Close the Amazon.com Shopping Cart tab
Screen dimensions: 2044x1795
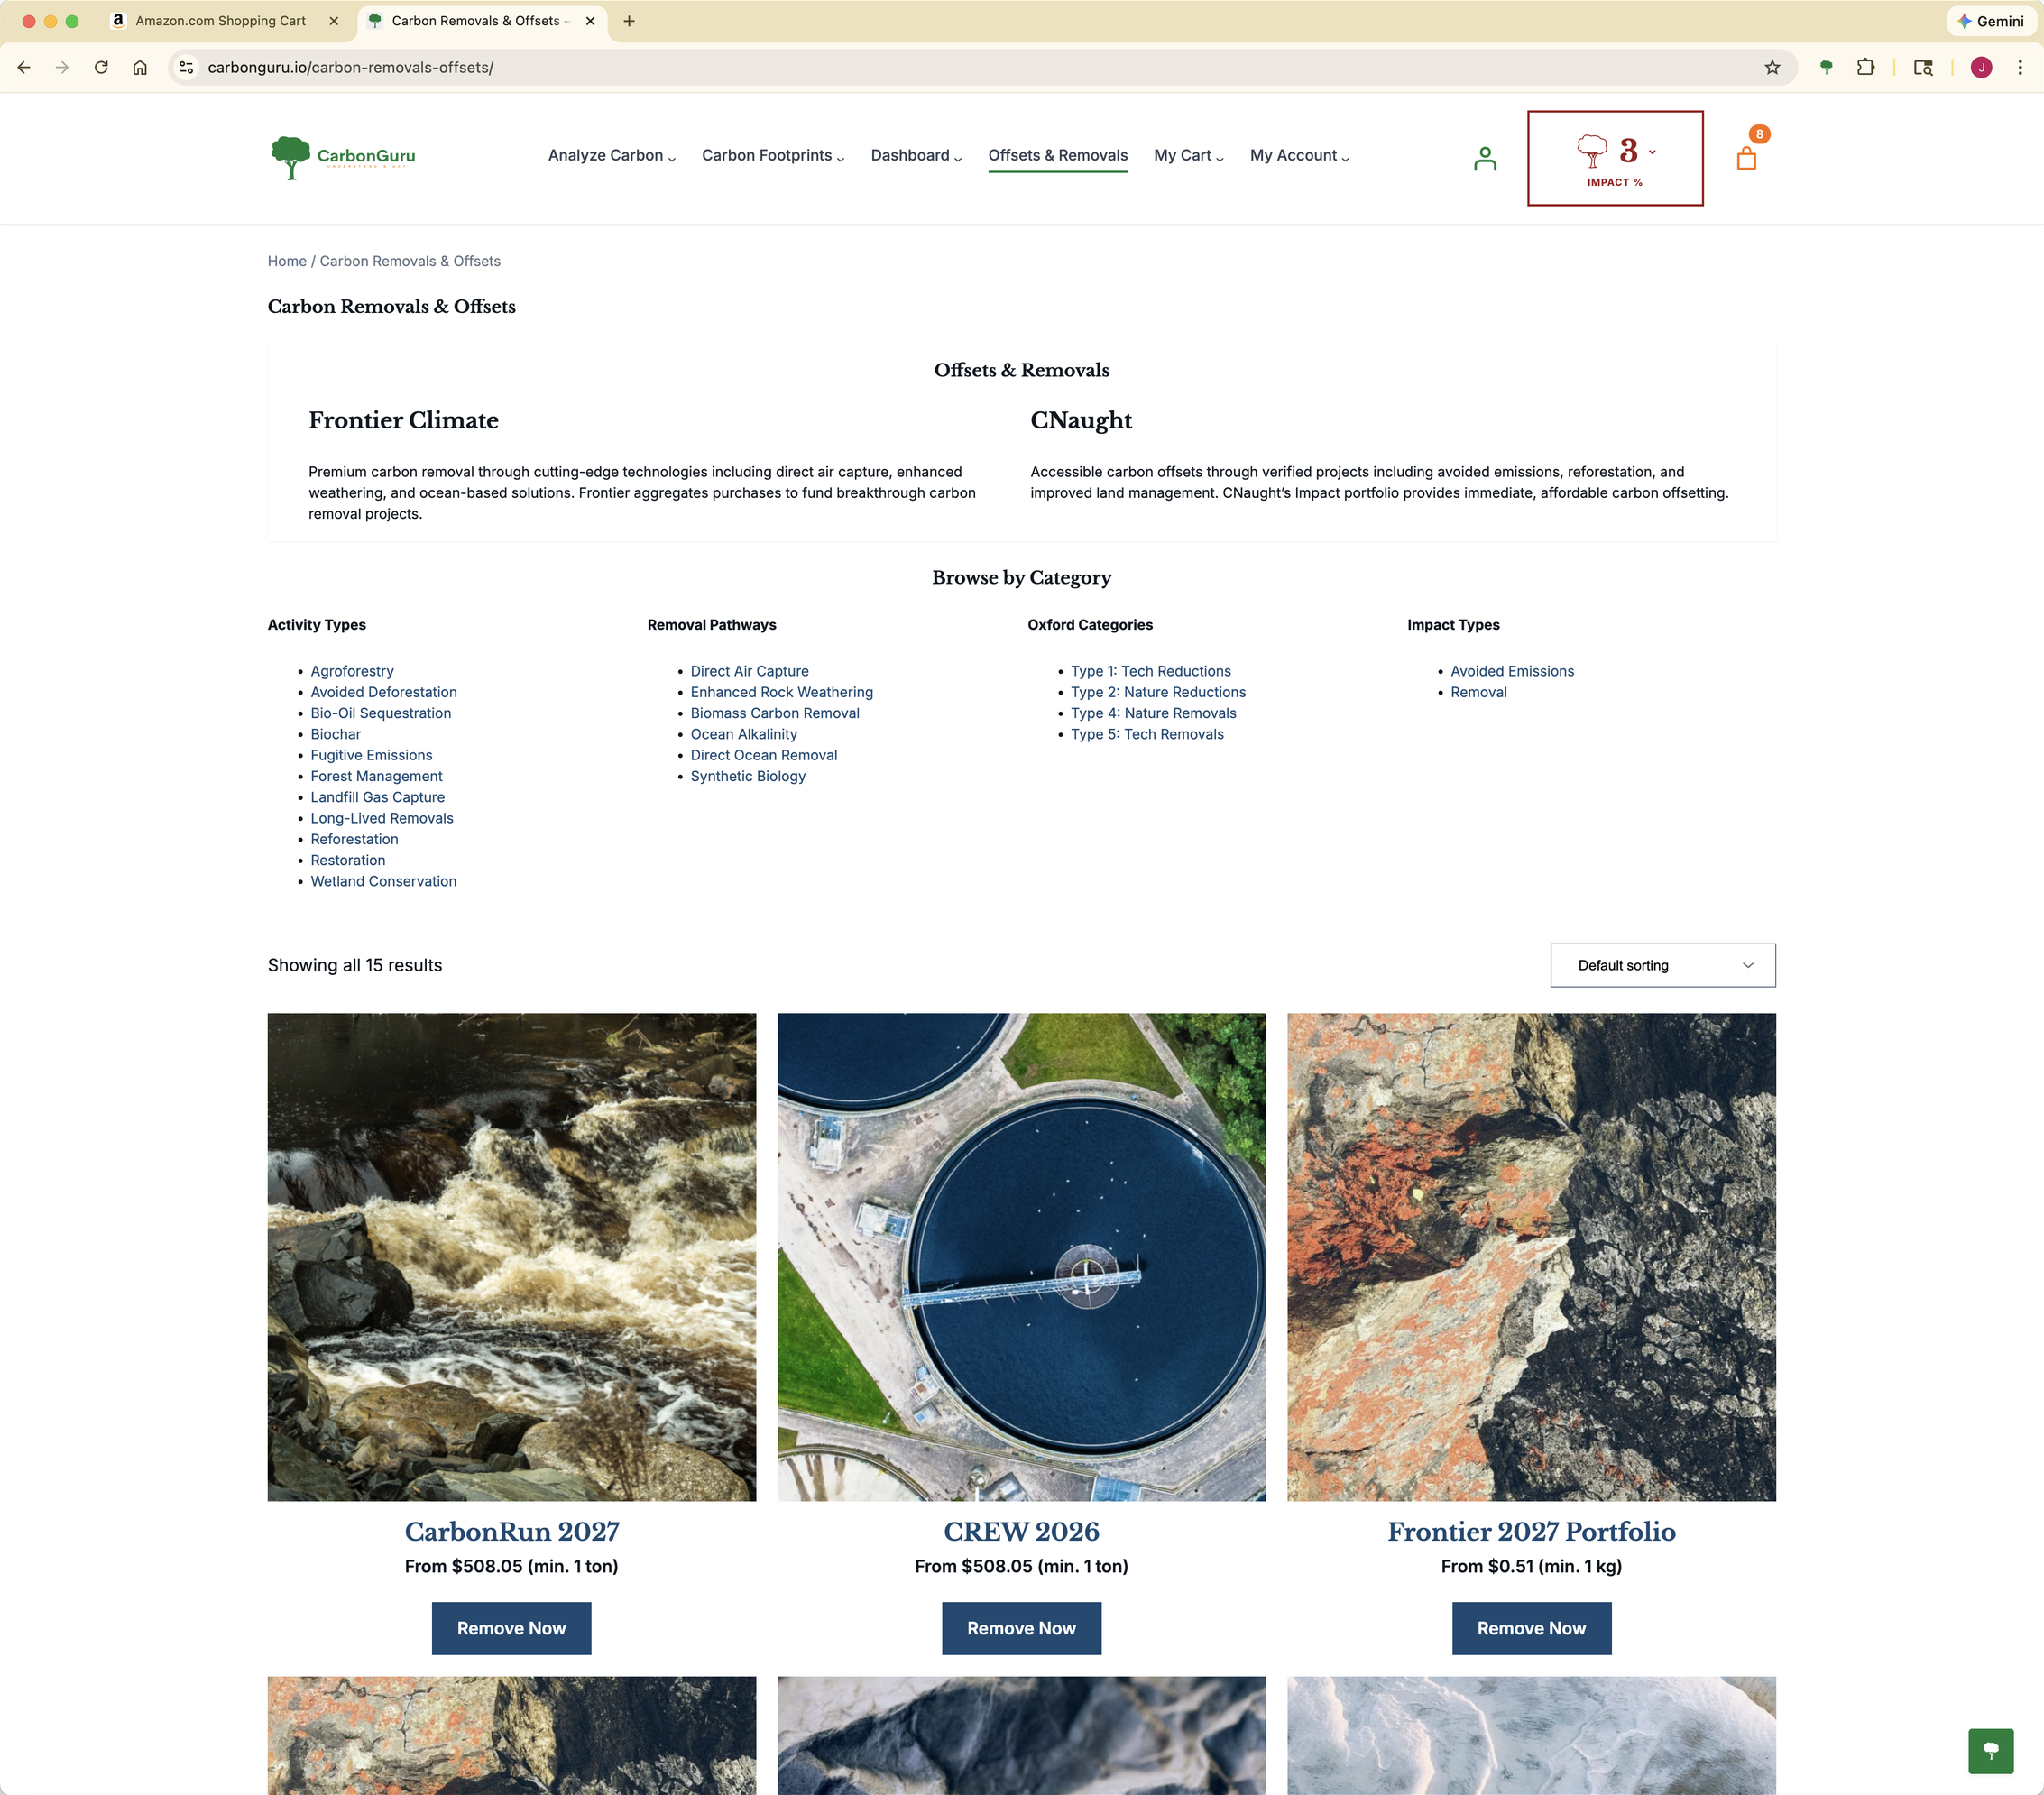[x=334, y=21]
